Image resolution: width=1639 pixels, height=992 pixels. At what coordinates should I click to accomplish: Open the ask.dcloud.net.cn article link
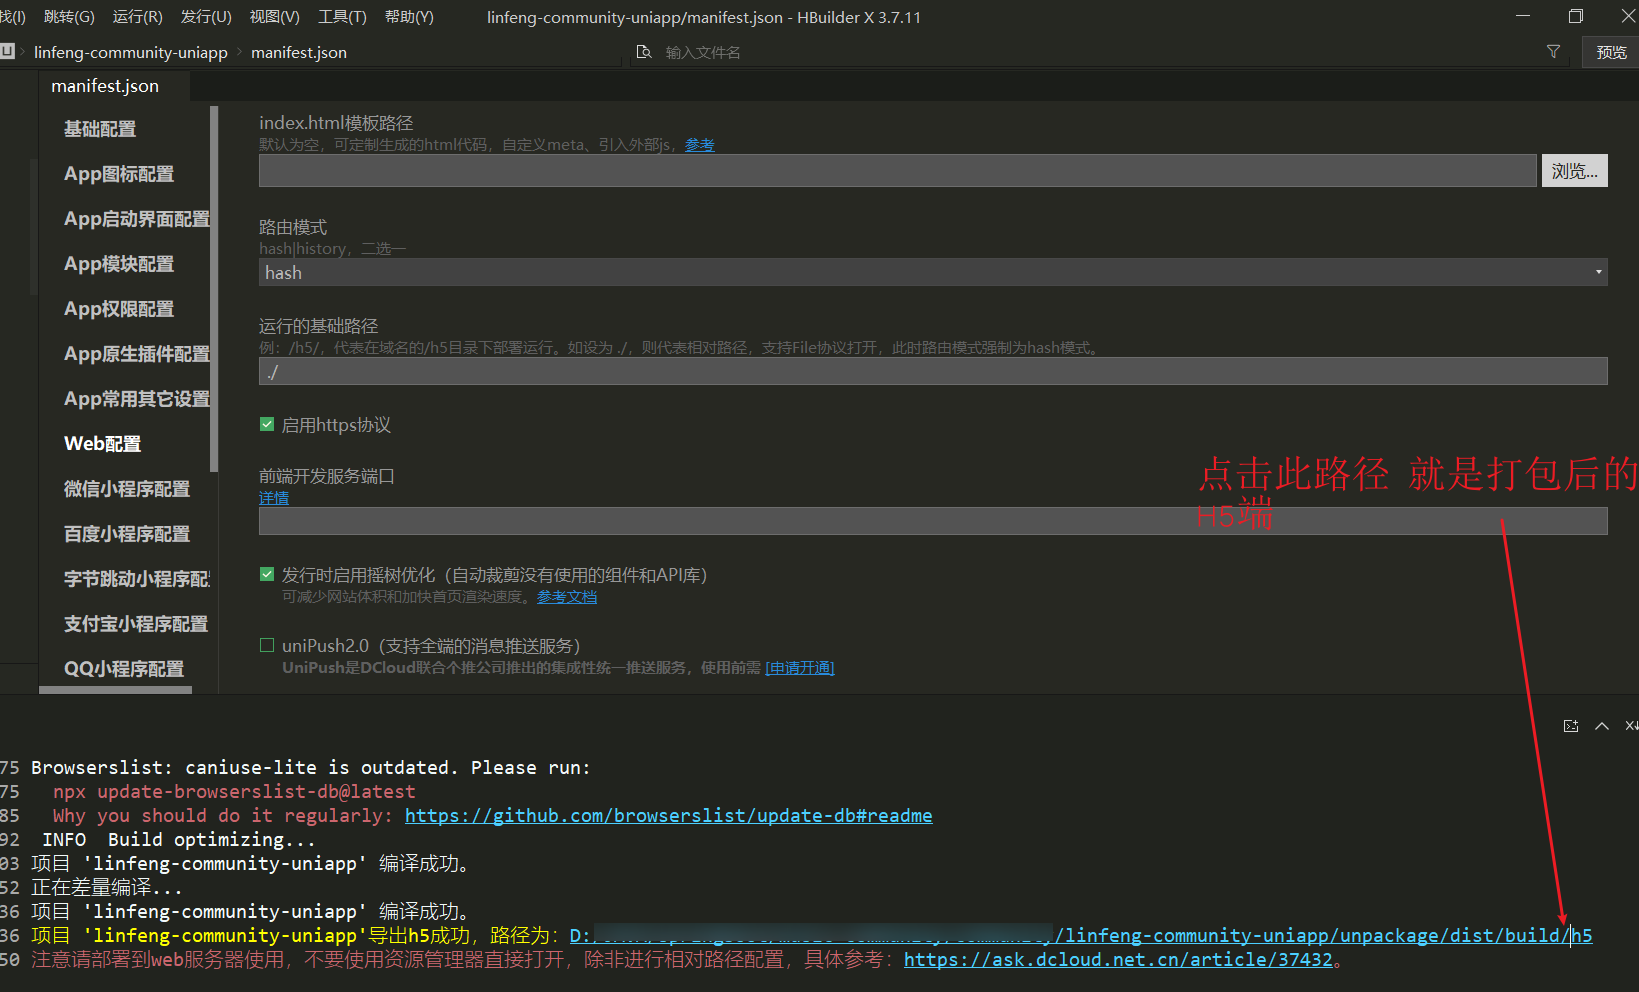click(1118, 960)
